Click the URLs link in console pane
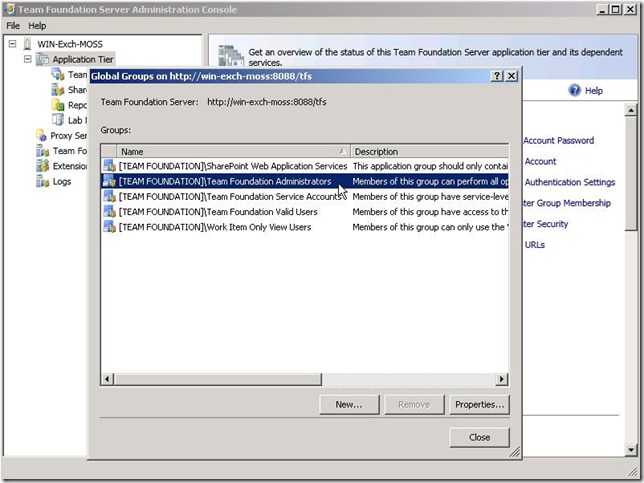Image resolution: width=644 pixels, height=483 pixels. (535, 245)
